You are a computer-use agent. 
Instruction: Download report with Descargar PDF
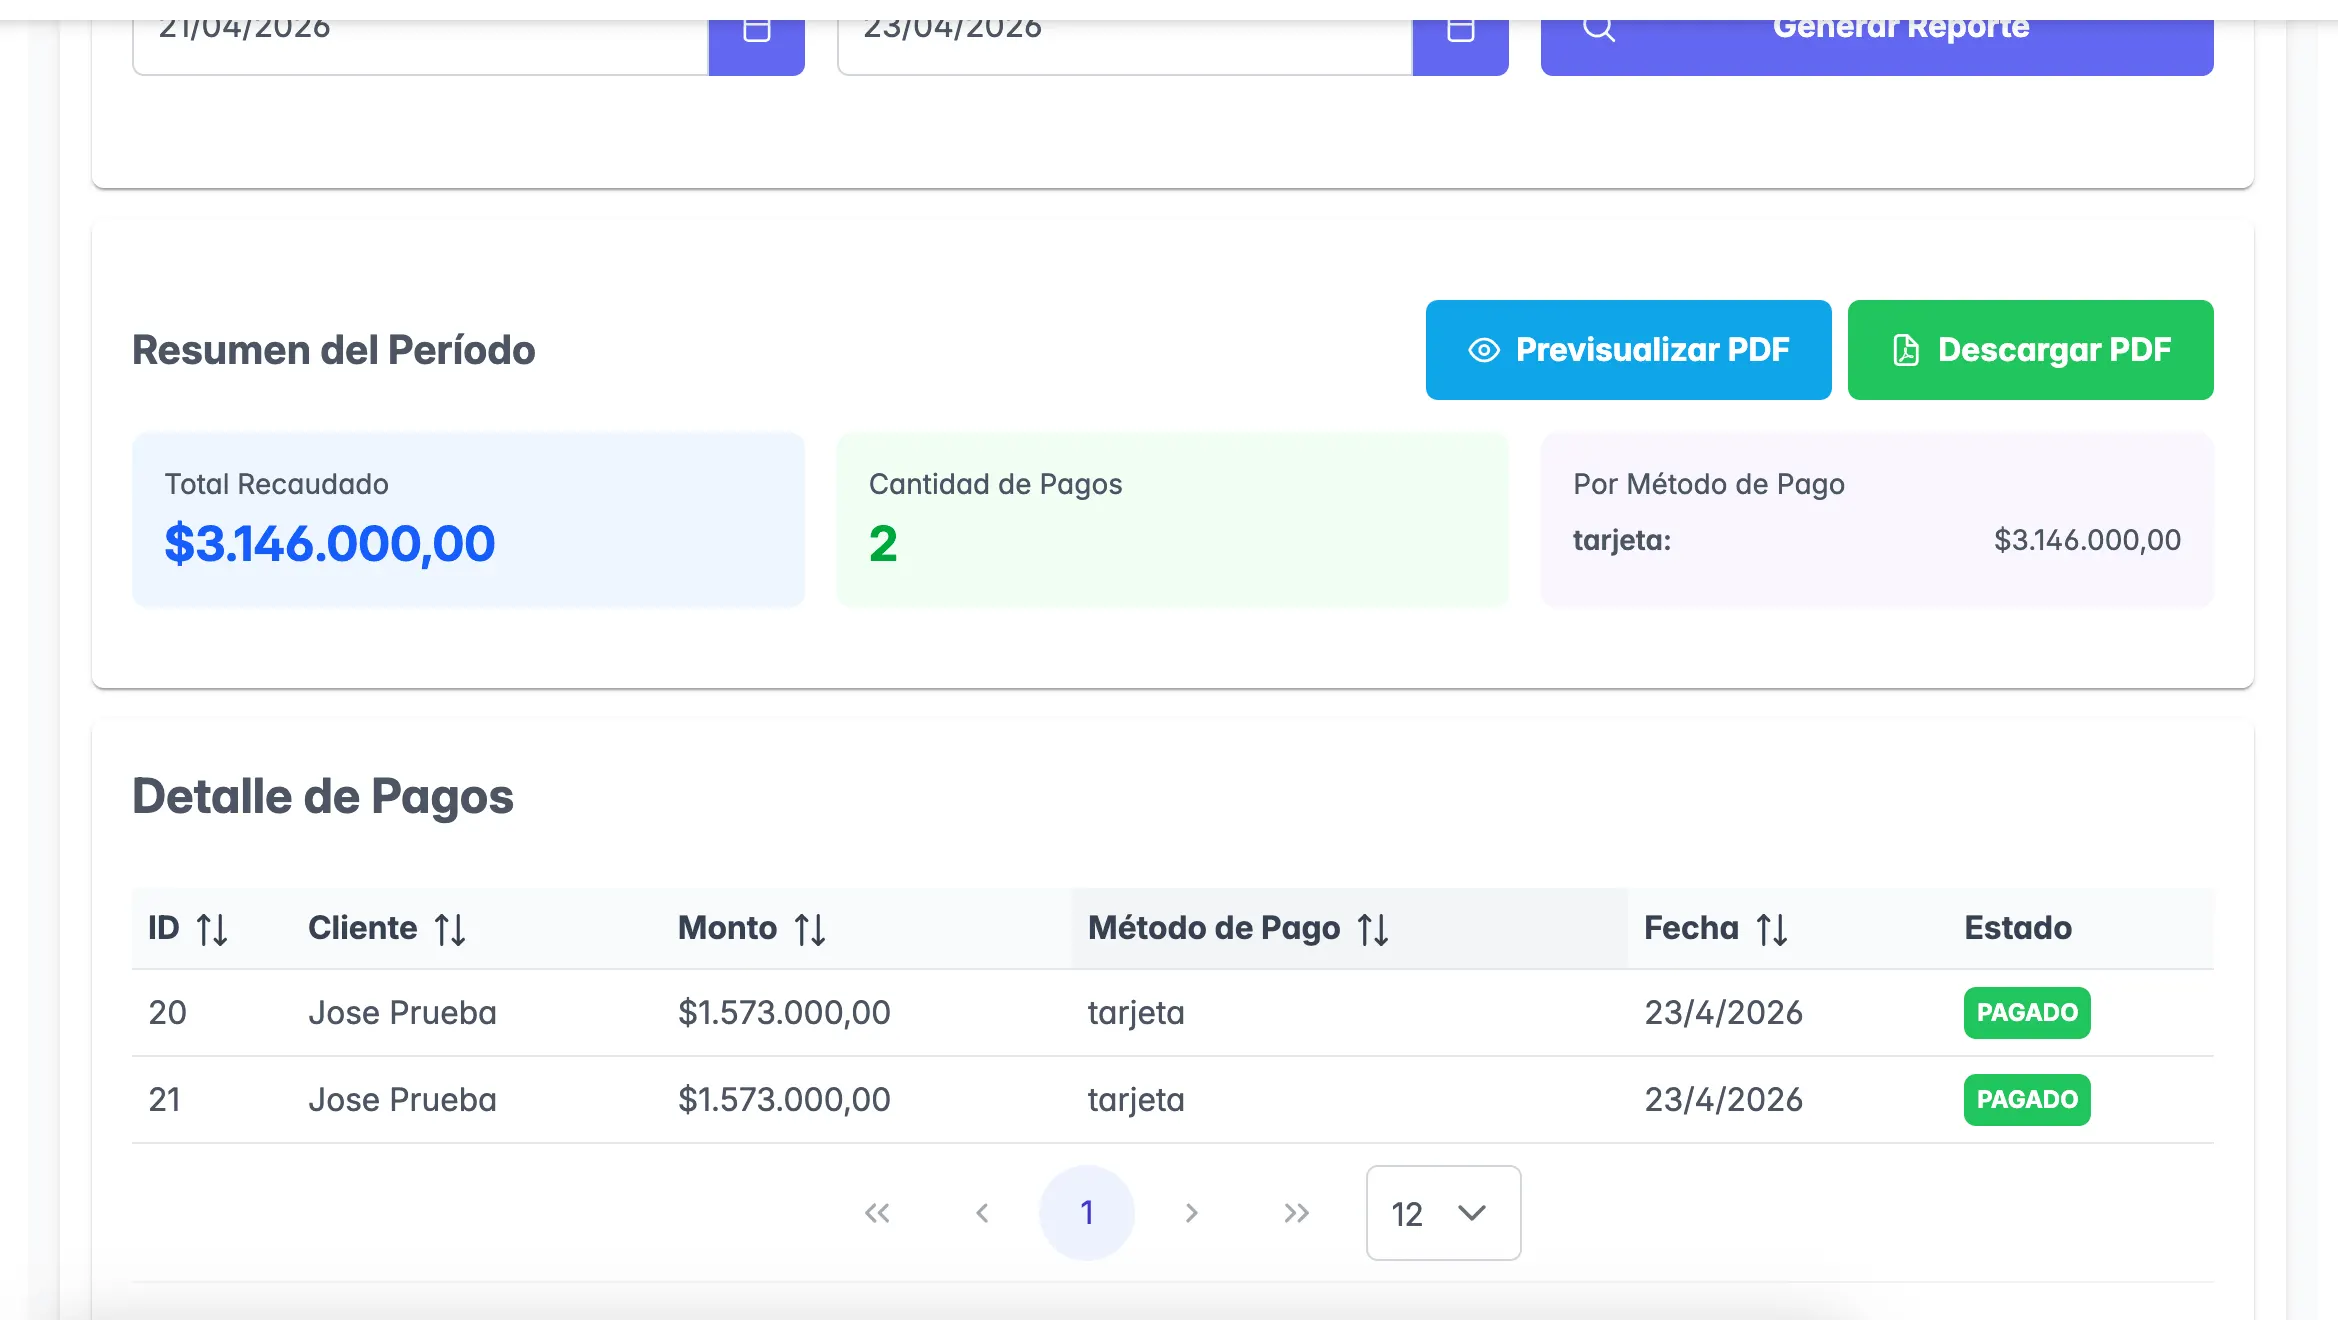pos(2030,350)
